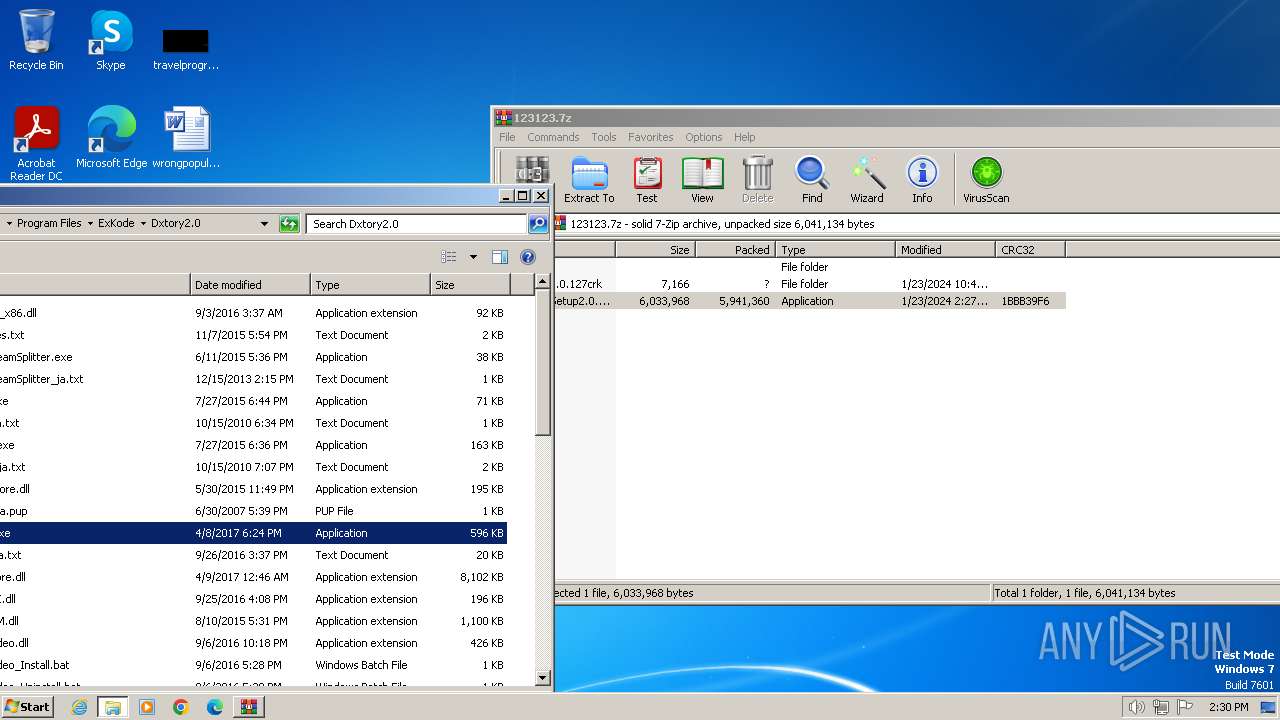The image size is (1280, 720).
Task: Click the Test archive icon
Action: coord(647,180)
